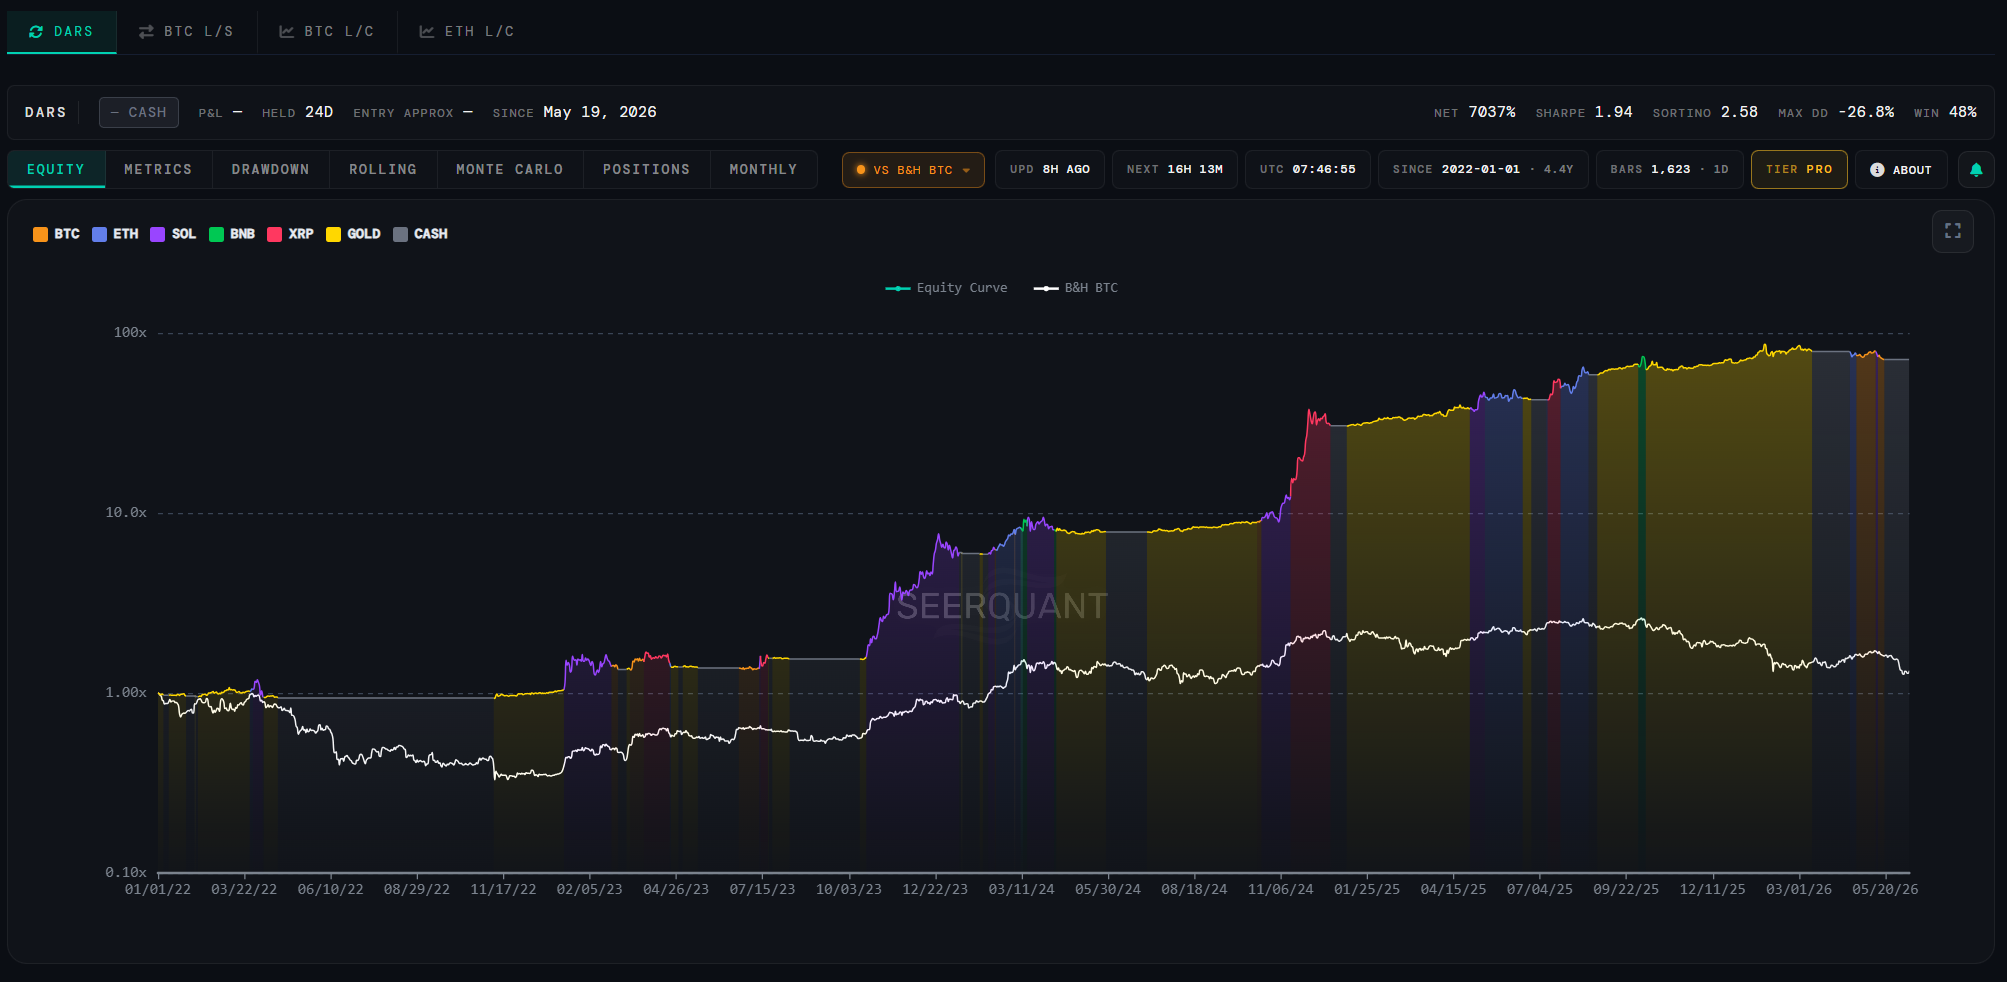Click the BTC L/S swap arrows icon

[x=146, y=32]
